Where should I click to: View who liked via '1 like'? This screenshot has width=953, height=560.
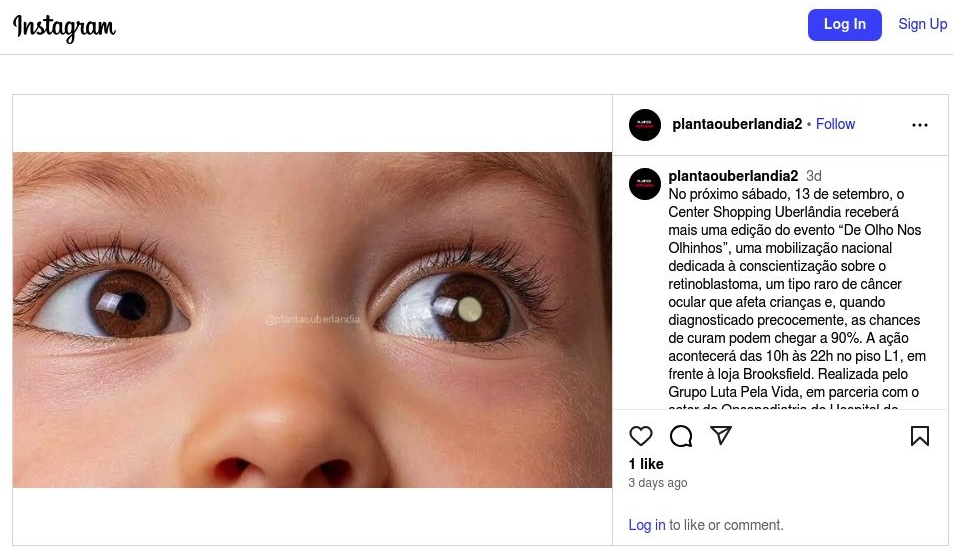click(x=646, y=464)
